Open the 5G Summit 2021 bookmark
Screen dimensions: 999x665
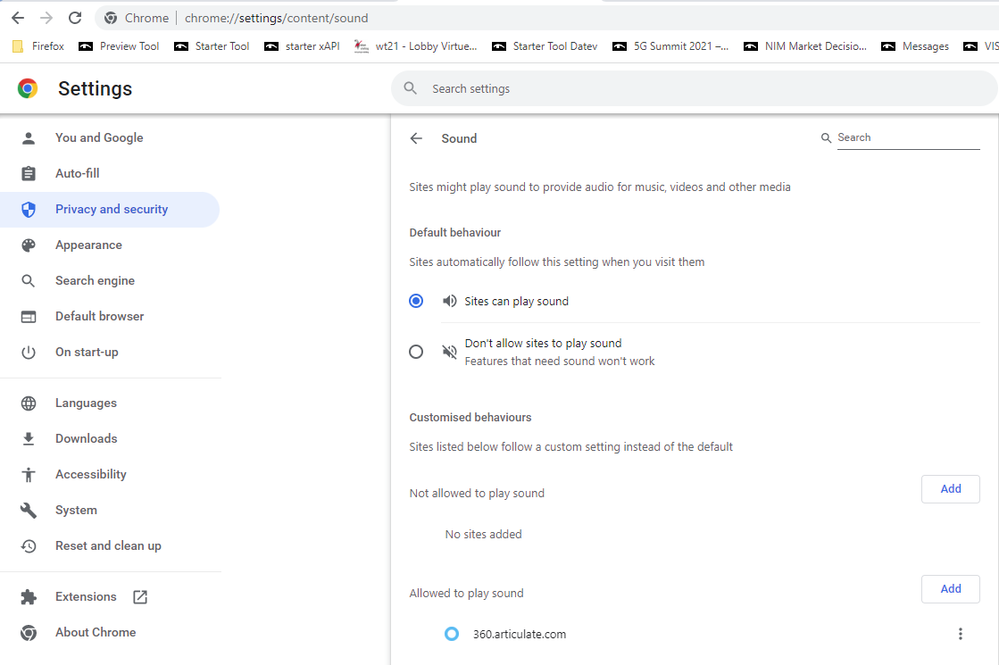point(671,46)
